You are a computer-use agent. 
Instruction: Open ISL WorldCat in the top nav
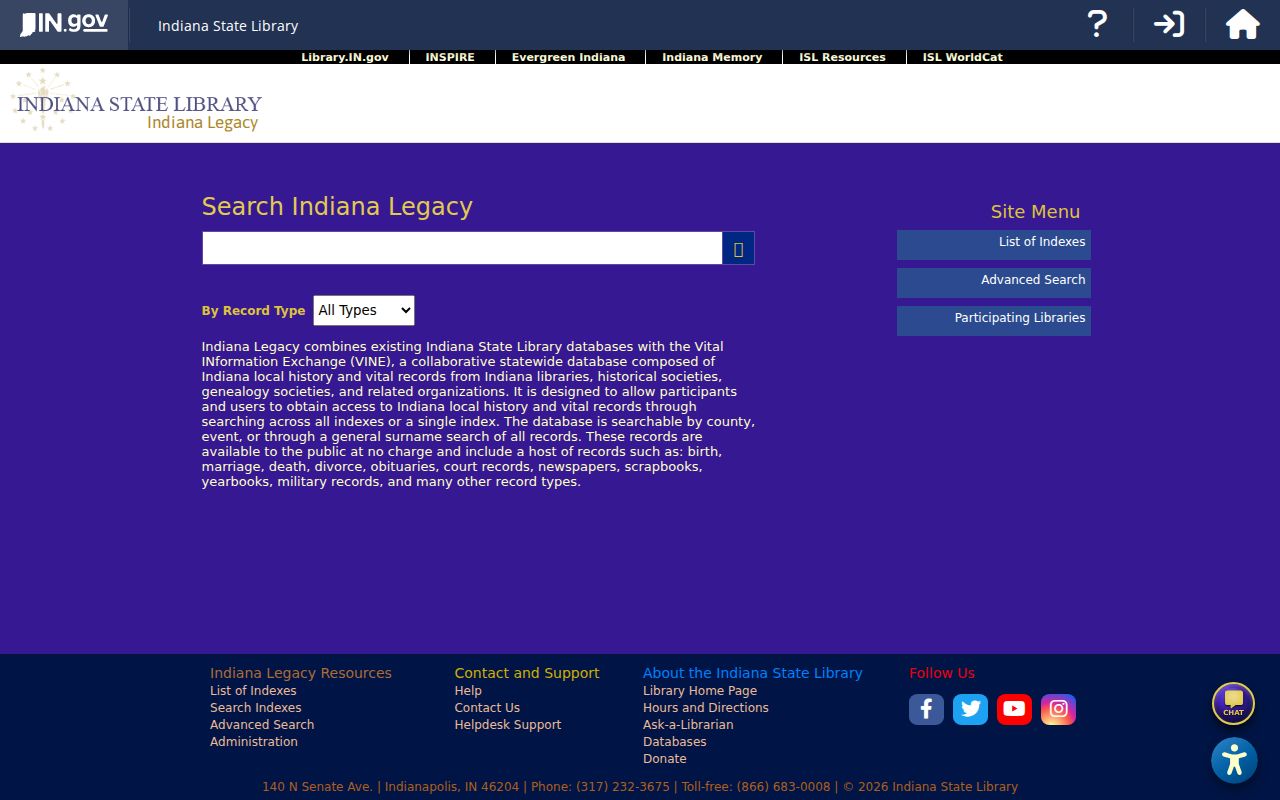(x=962, y=57)
